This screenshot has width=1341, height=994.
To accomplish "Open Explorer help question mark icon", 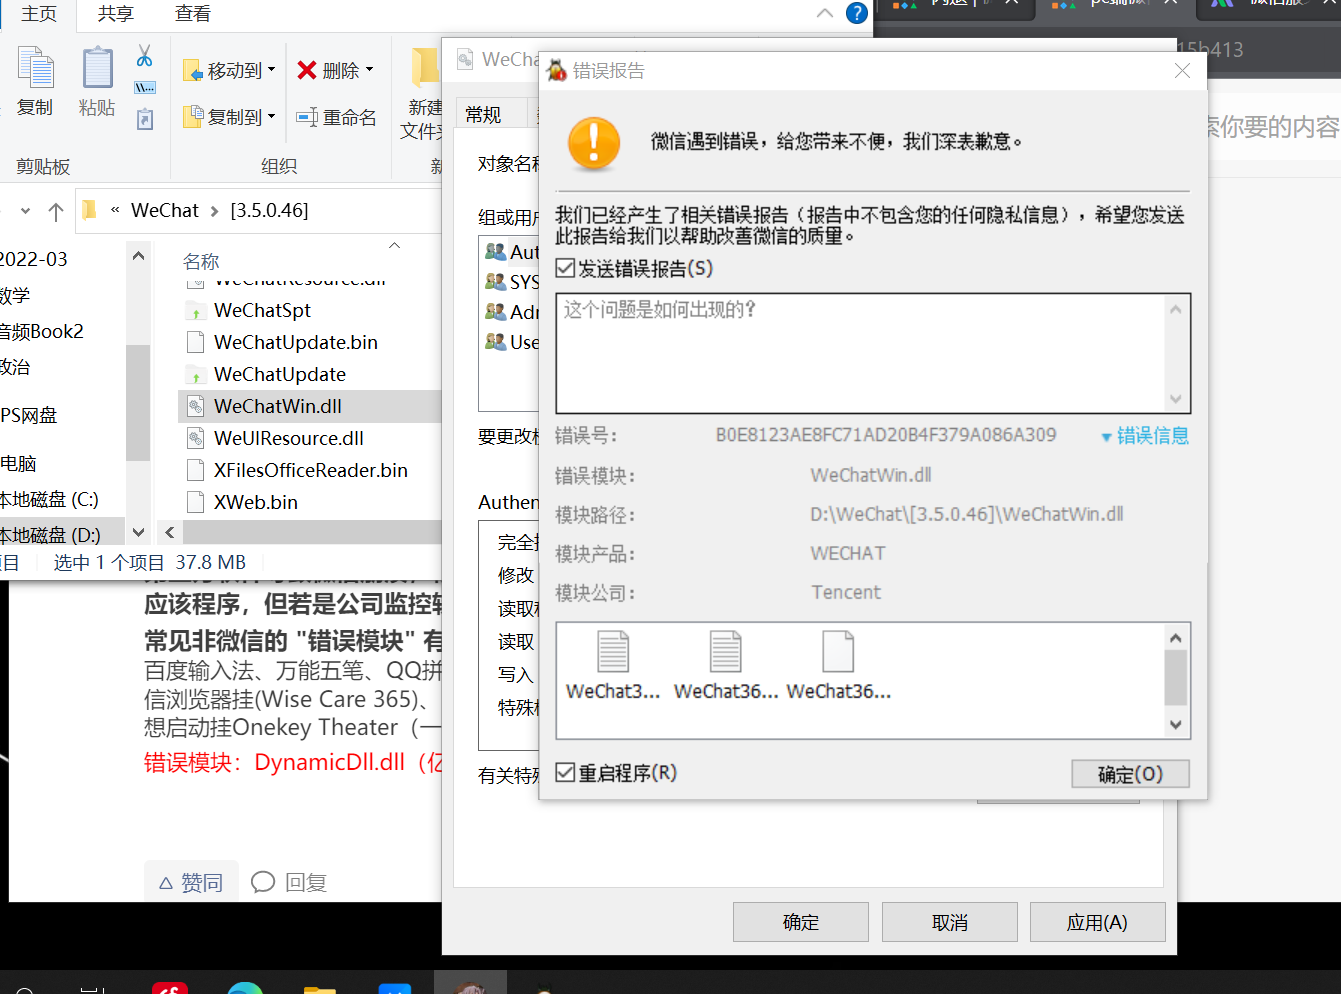I will 857,13.
